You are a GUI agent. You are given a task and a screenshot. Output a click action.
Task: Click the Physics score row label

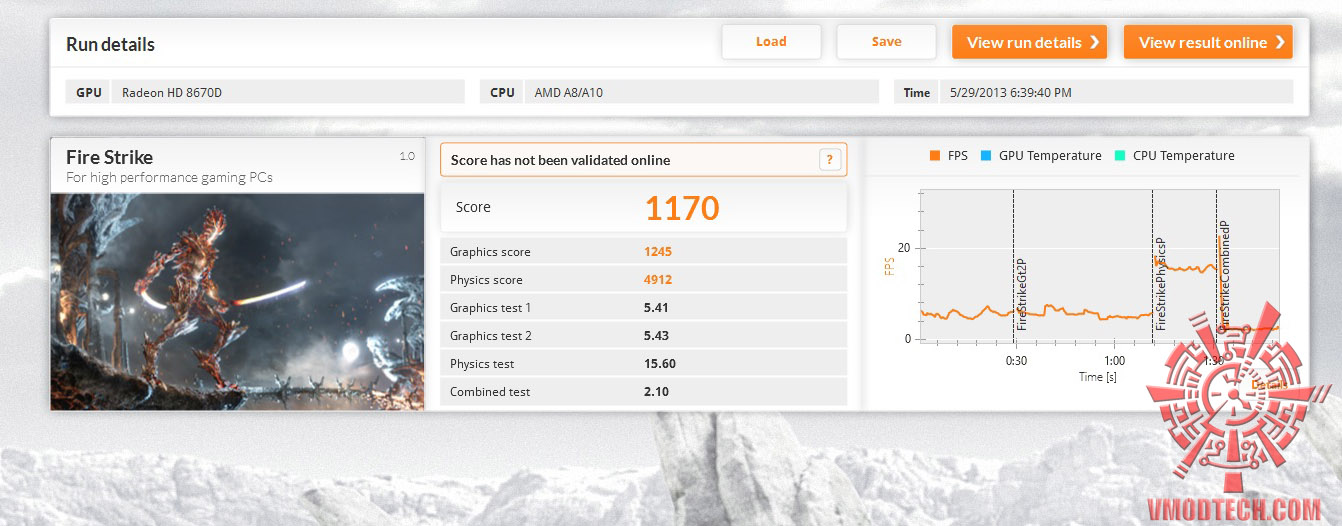click(x=486, y=280)
